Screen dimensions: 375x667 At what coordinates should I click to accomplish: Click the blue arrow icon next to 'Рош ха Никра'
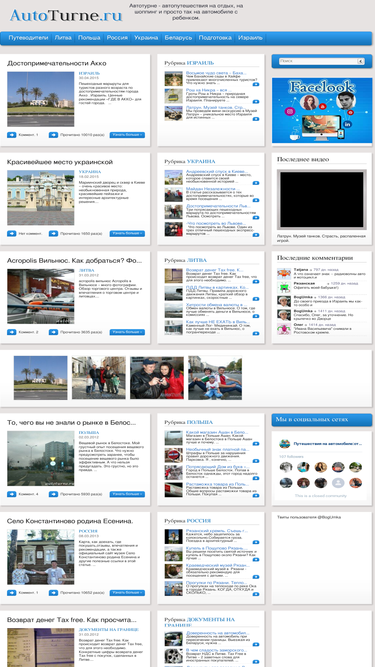point(256,102)
